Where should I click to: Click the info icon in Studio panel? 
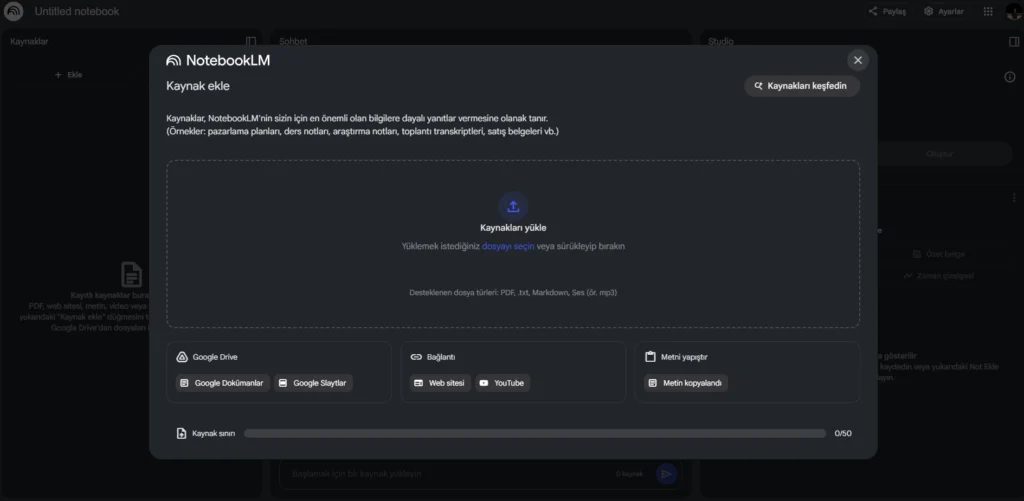click(1010, 77)
